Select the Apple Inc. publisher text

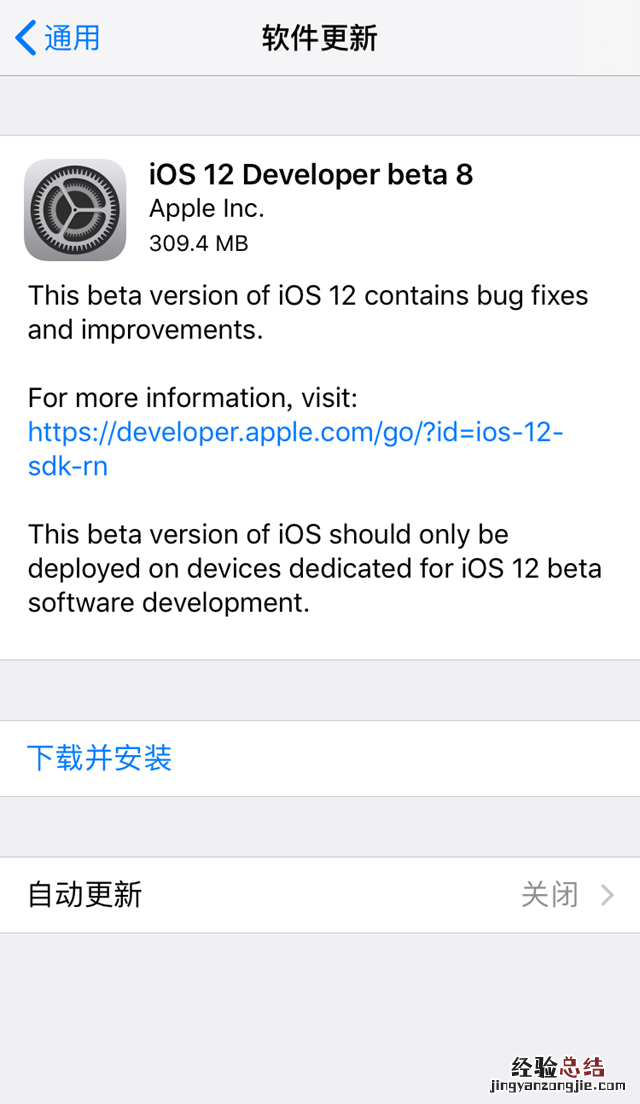pos(206,209)
